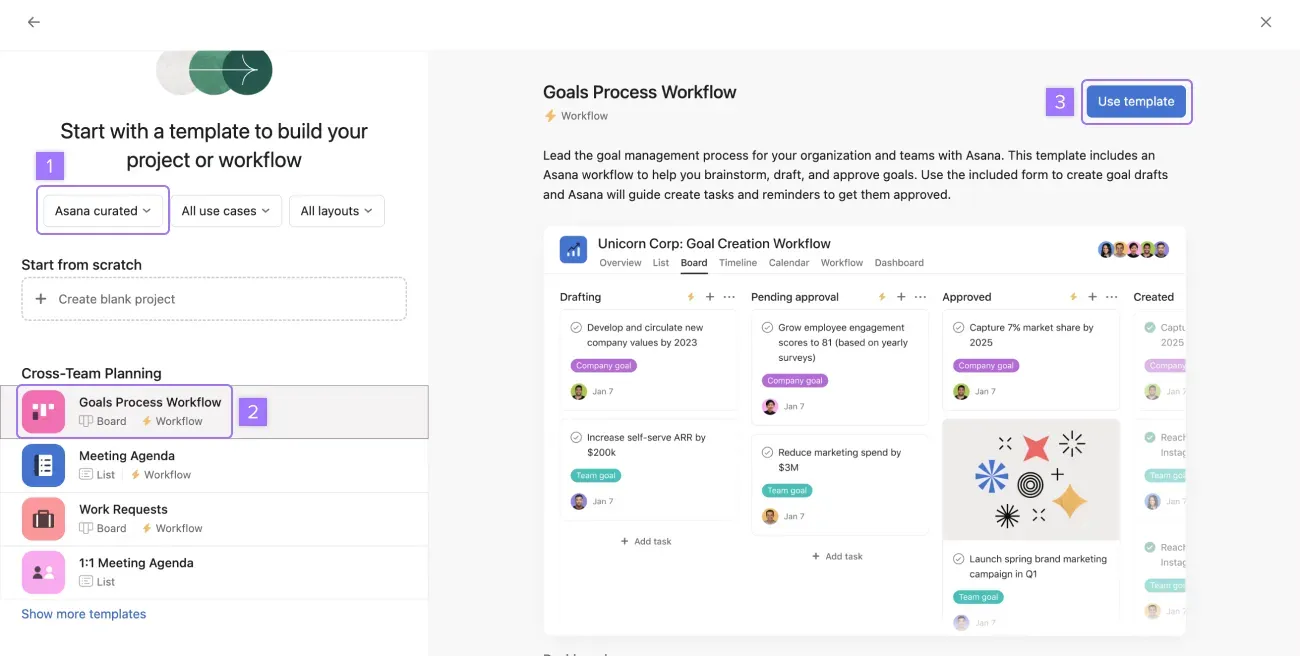Open the Overview tab in preview
The width and height of the screenshot is (1300, 656).
[620, 263]
